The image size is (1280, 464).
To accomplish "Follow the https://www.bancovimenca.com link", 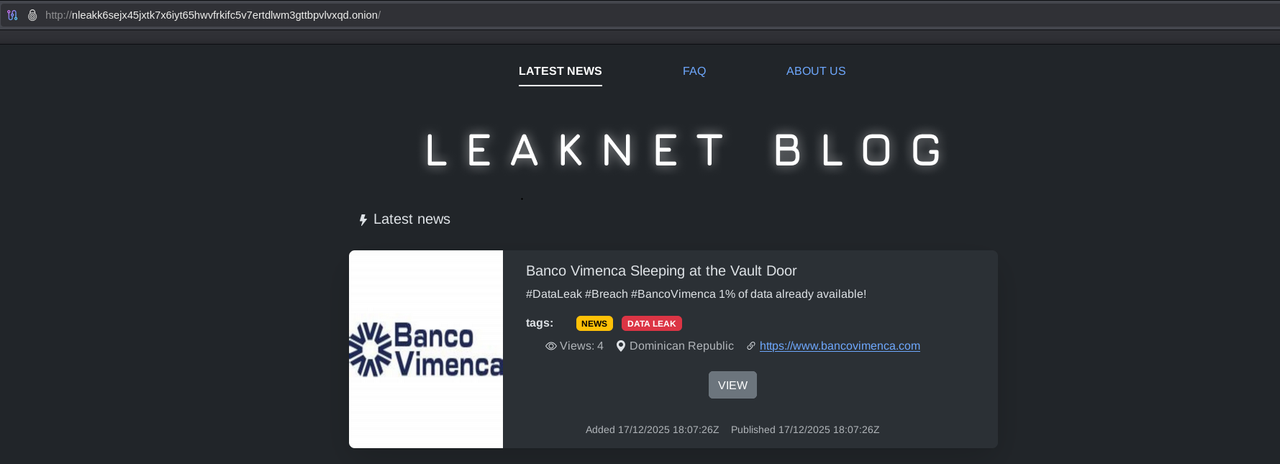I will click(840, 346).
